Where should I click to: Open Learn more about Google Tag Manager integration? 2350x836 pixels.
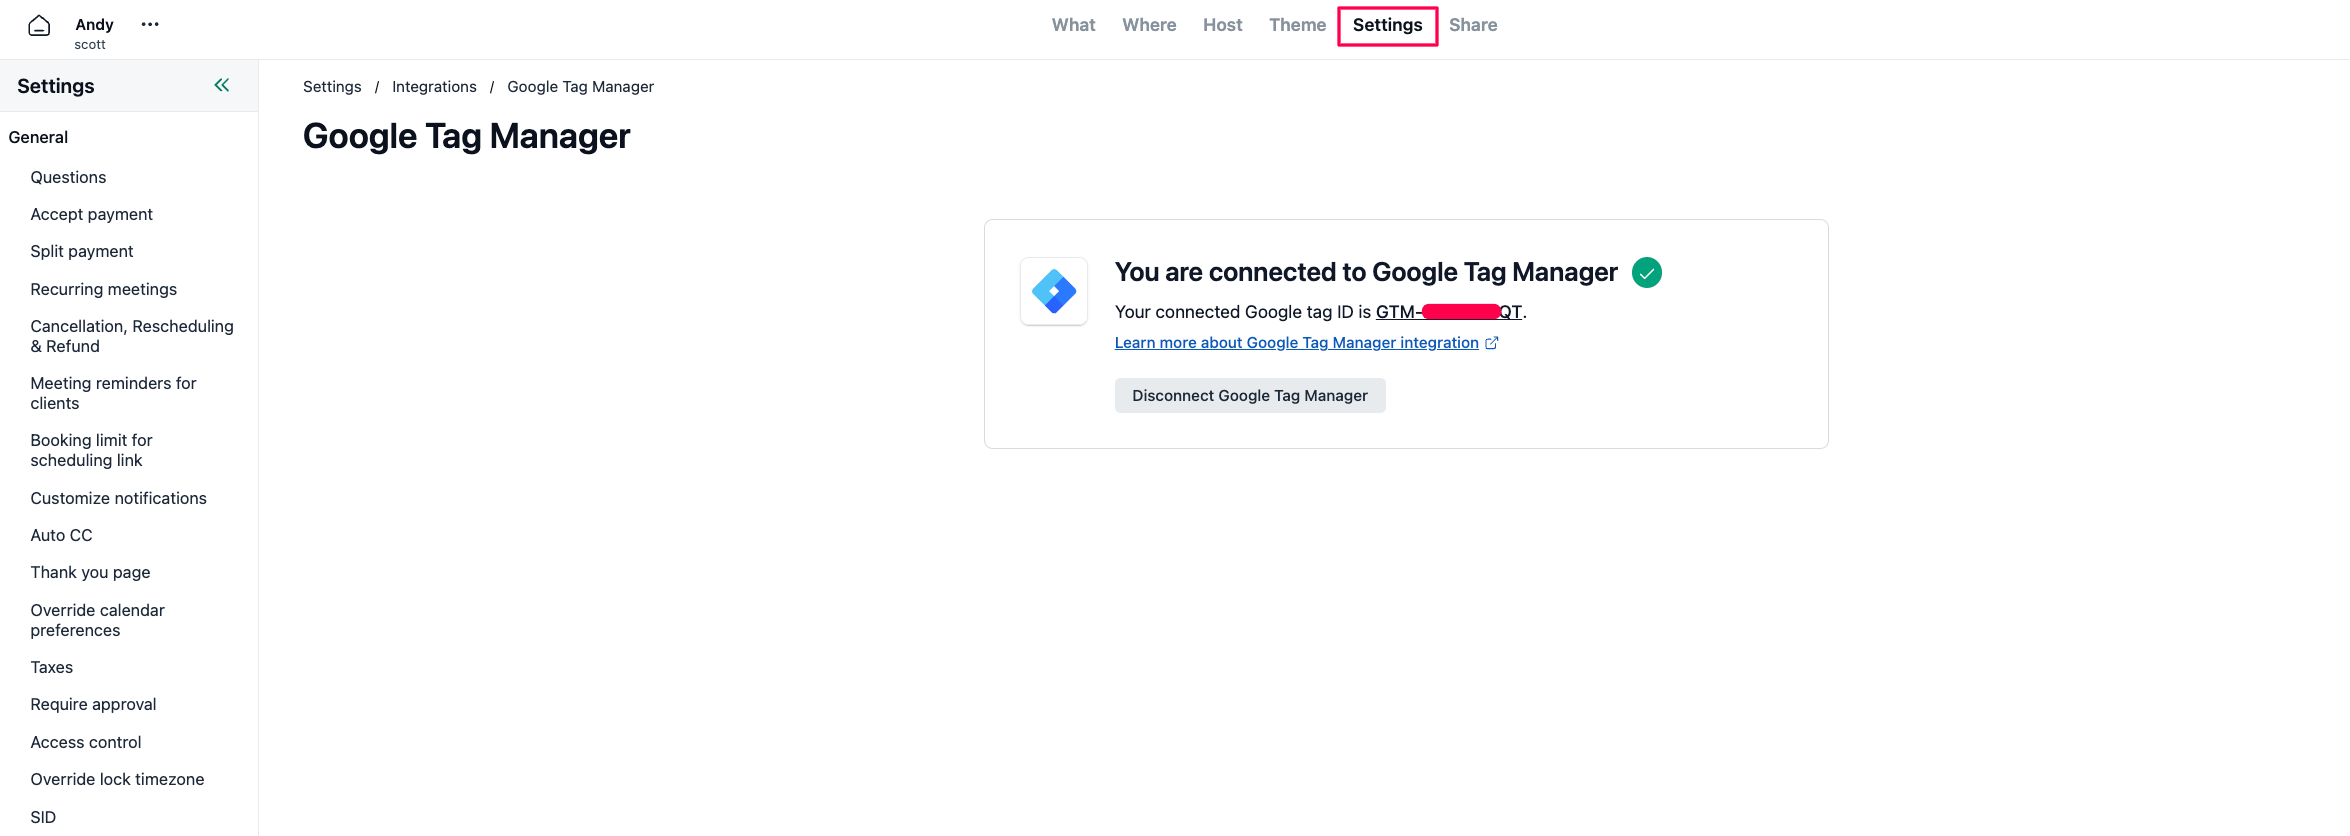[x=1296, y=343]
